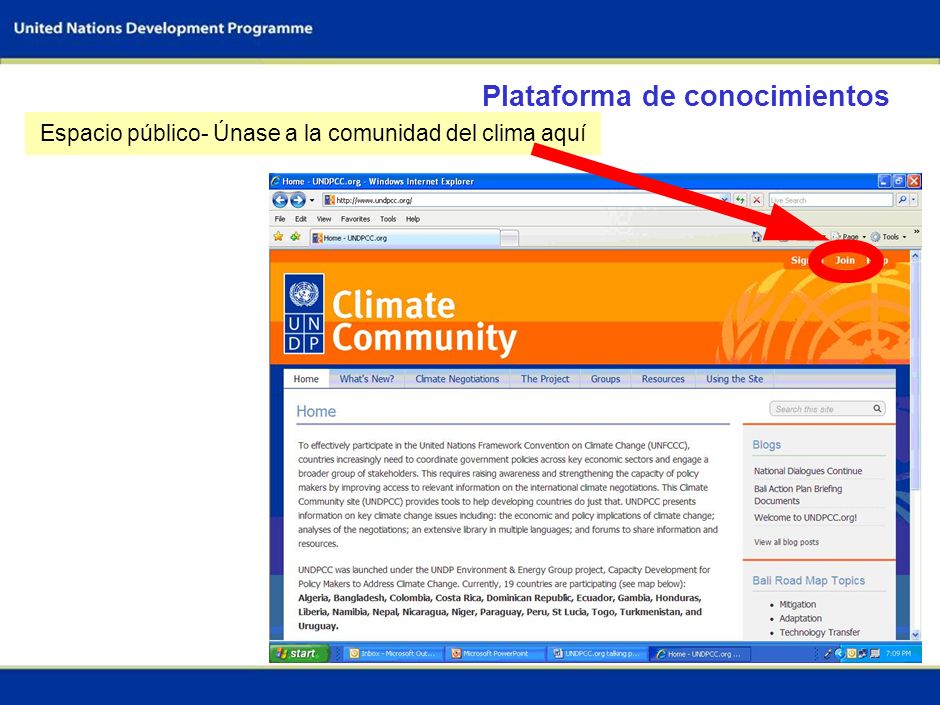Screen dimensions: 940x705
Task: Click the site search magnifier icon
Action: click(x=877, y=408)
